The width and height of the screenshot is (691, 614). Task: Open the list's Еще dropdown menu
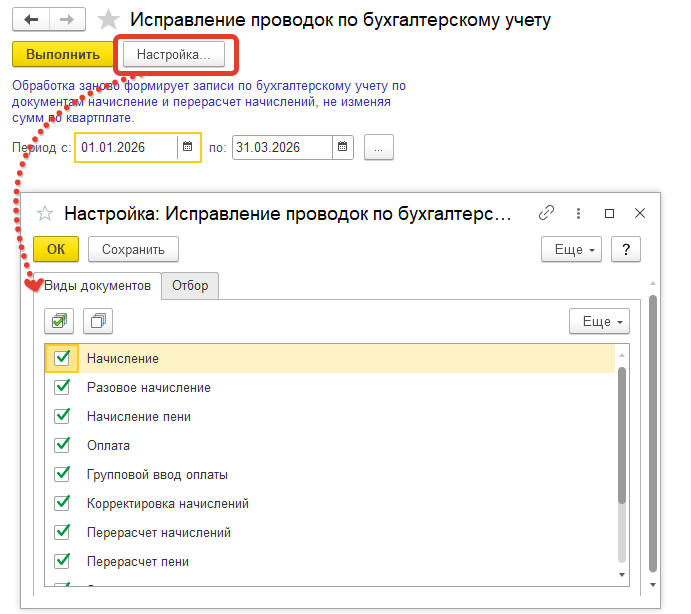click(598, 321)
